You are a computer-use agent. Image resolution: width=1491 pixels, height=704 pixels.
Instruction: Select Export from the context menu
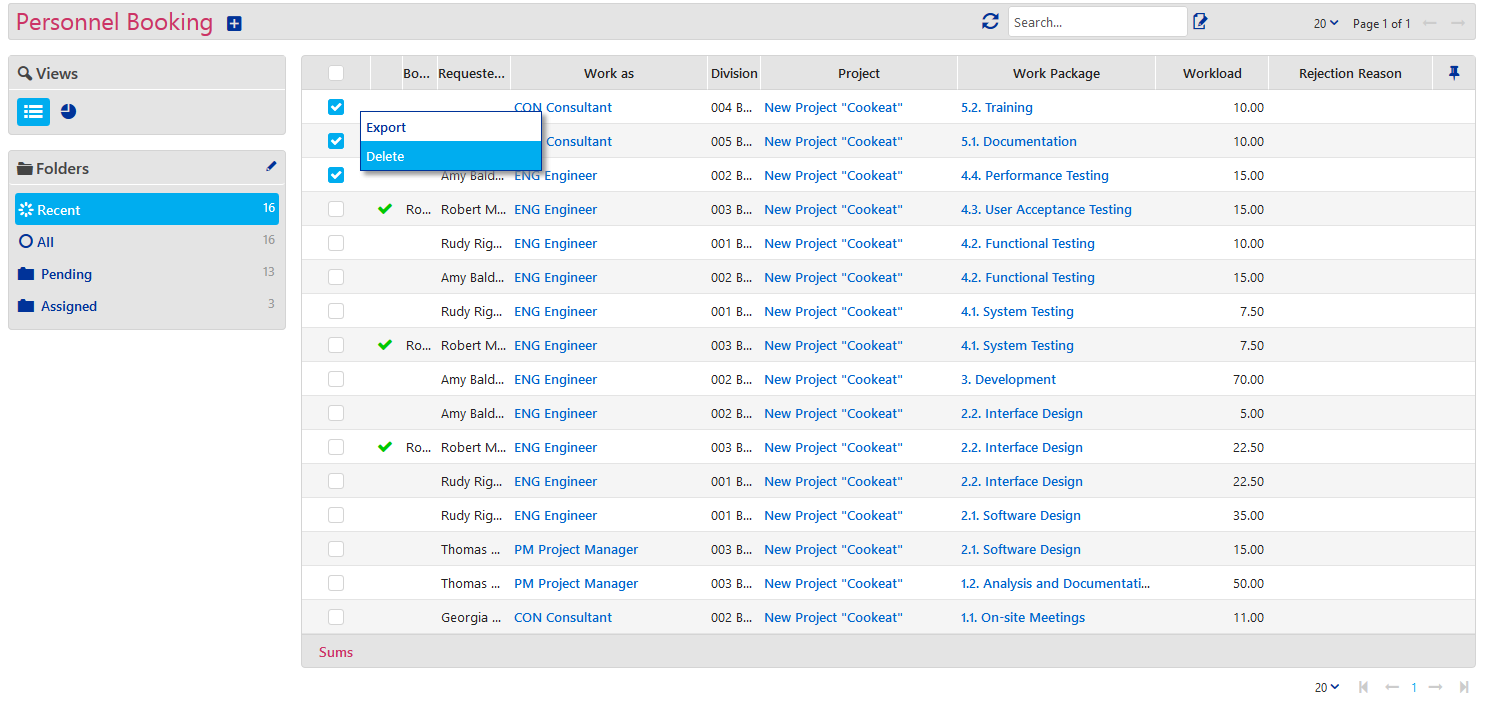[x=386, y=127]
